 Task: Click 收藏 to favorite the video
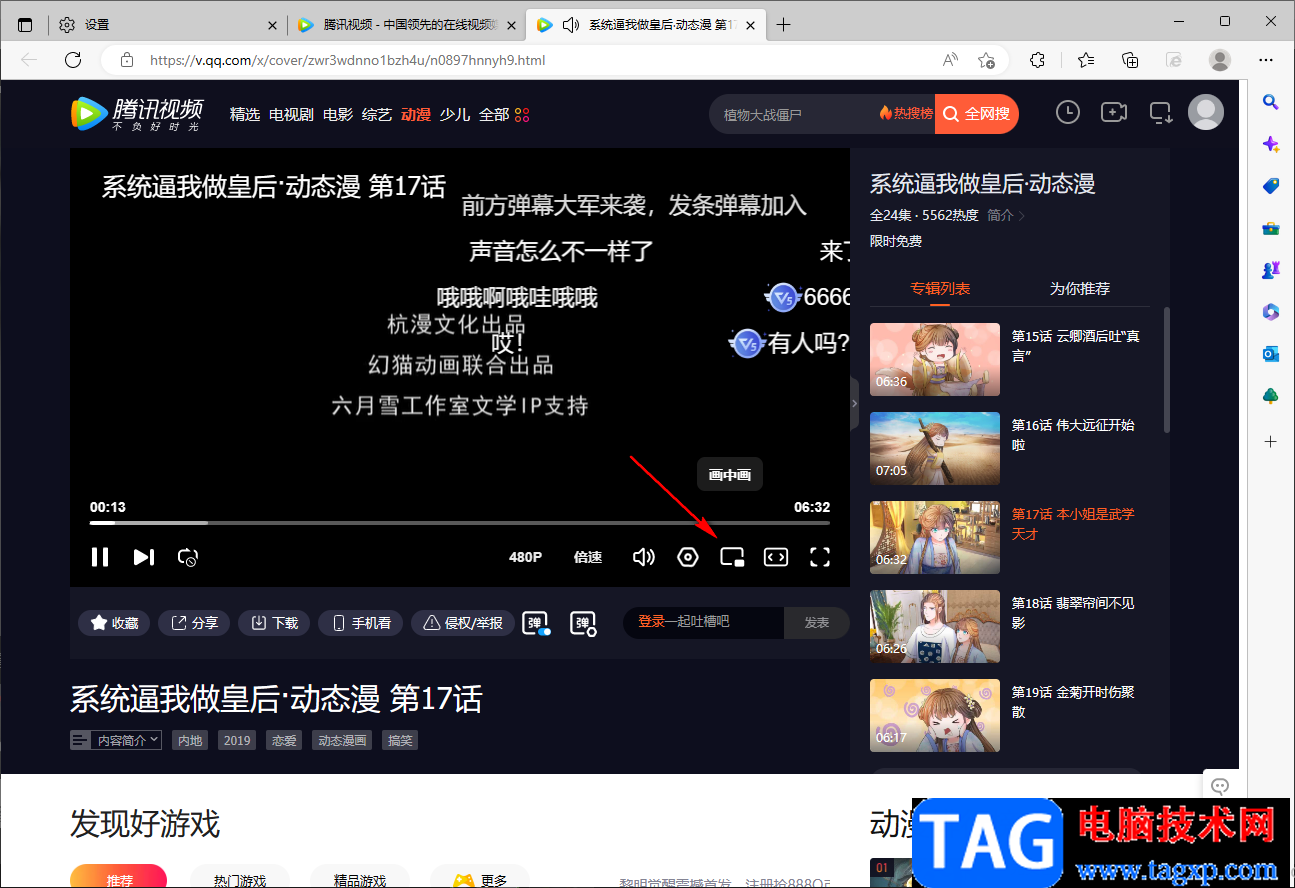[114, 623]
